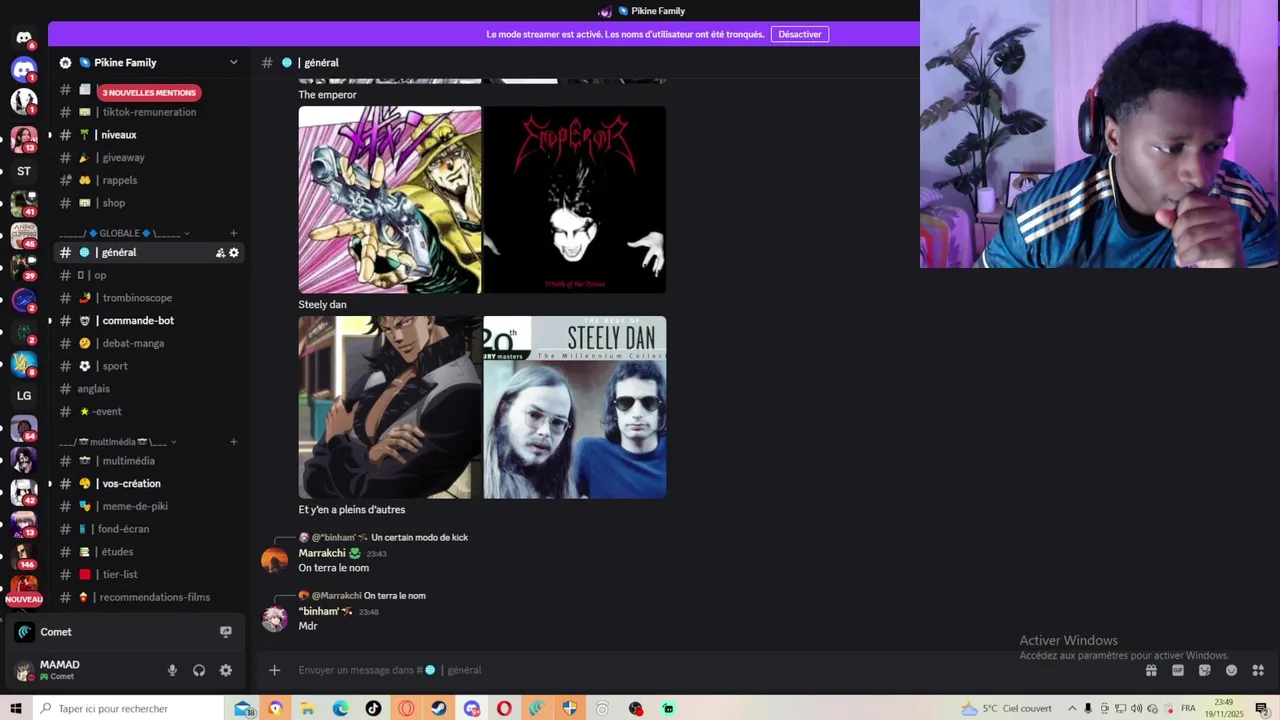Open weather widget showing 5°C Ciel couvert
The width and height of the screenshot is (1280, 720).
(1006, 708)
